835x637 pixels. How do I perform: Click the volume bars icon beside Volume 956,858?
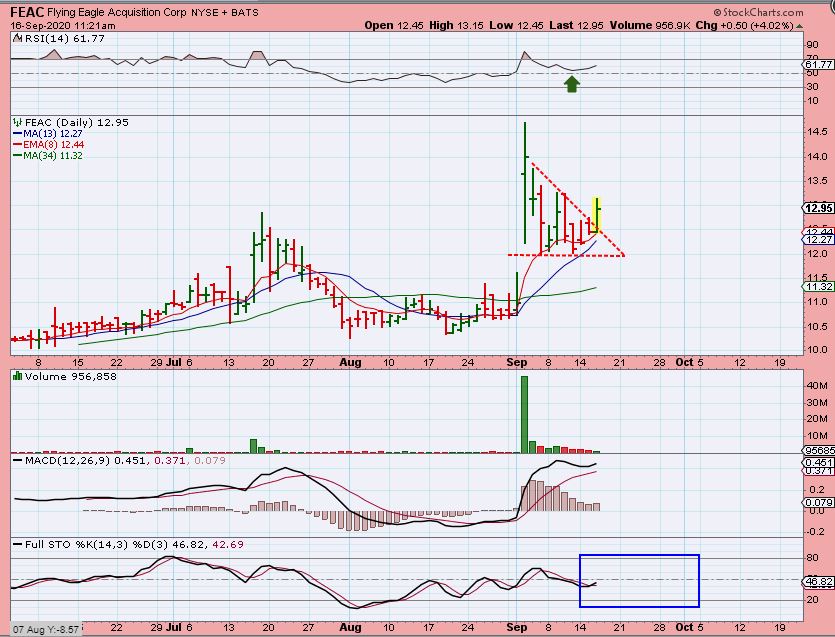pos(18,377)
